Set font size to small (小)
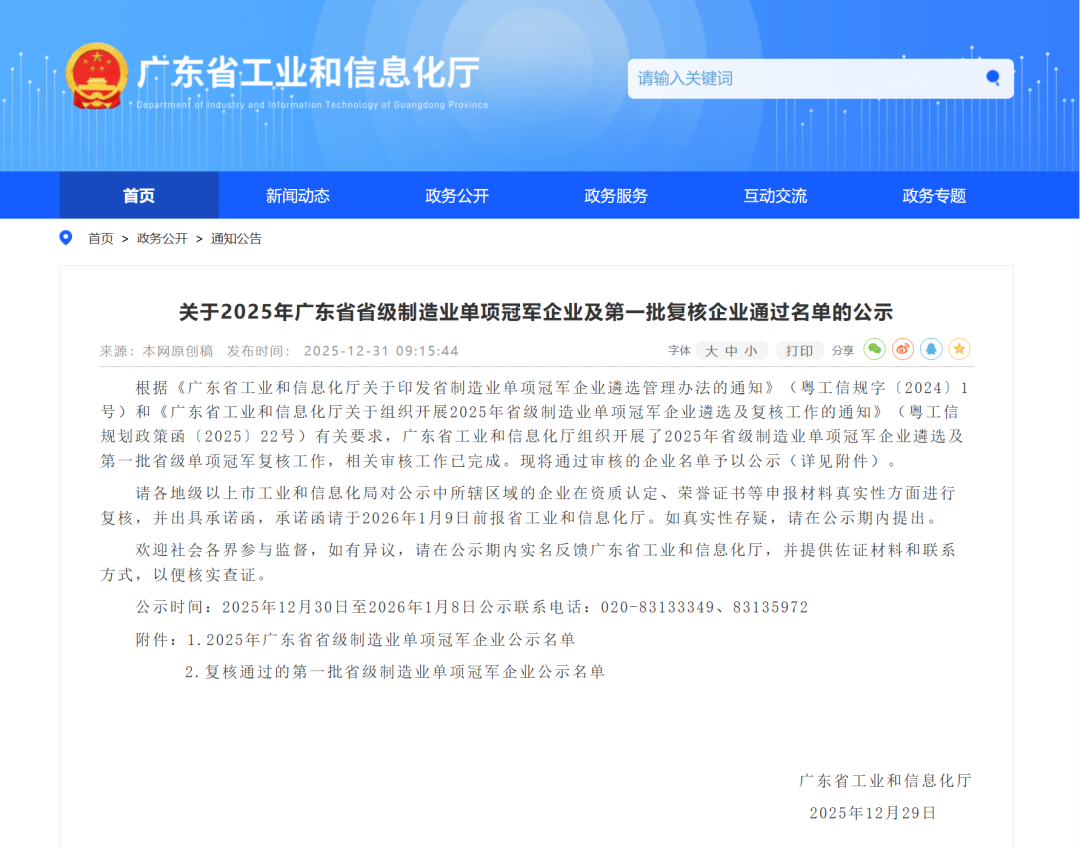 point(750,351)
